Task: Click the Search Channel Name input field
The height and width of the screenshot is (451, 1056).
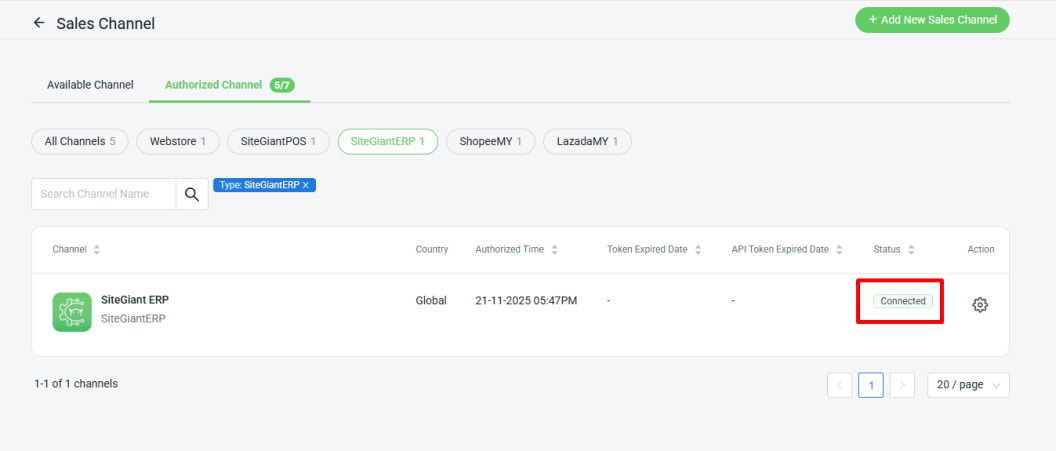Action: 104,194
